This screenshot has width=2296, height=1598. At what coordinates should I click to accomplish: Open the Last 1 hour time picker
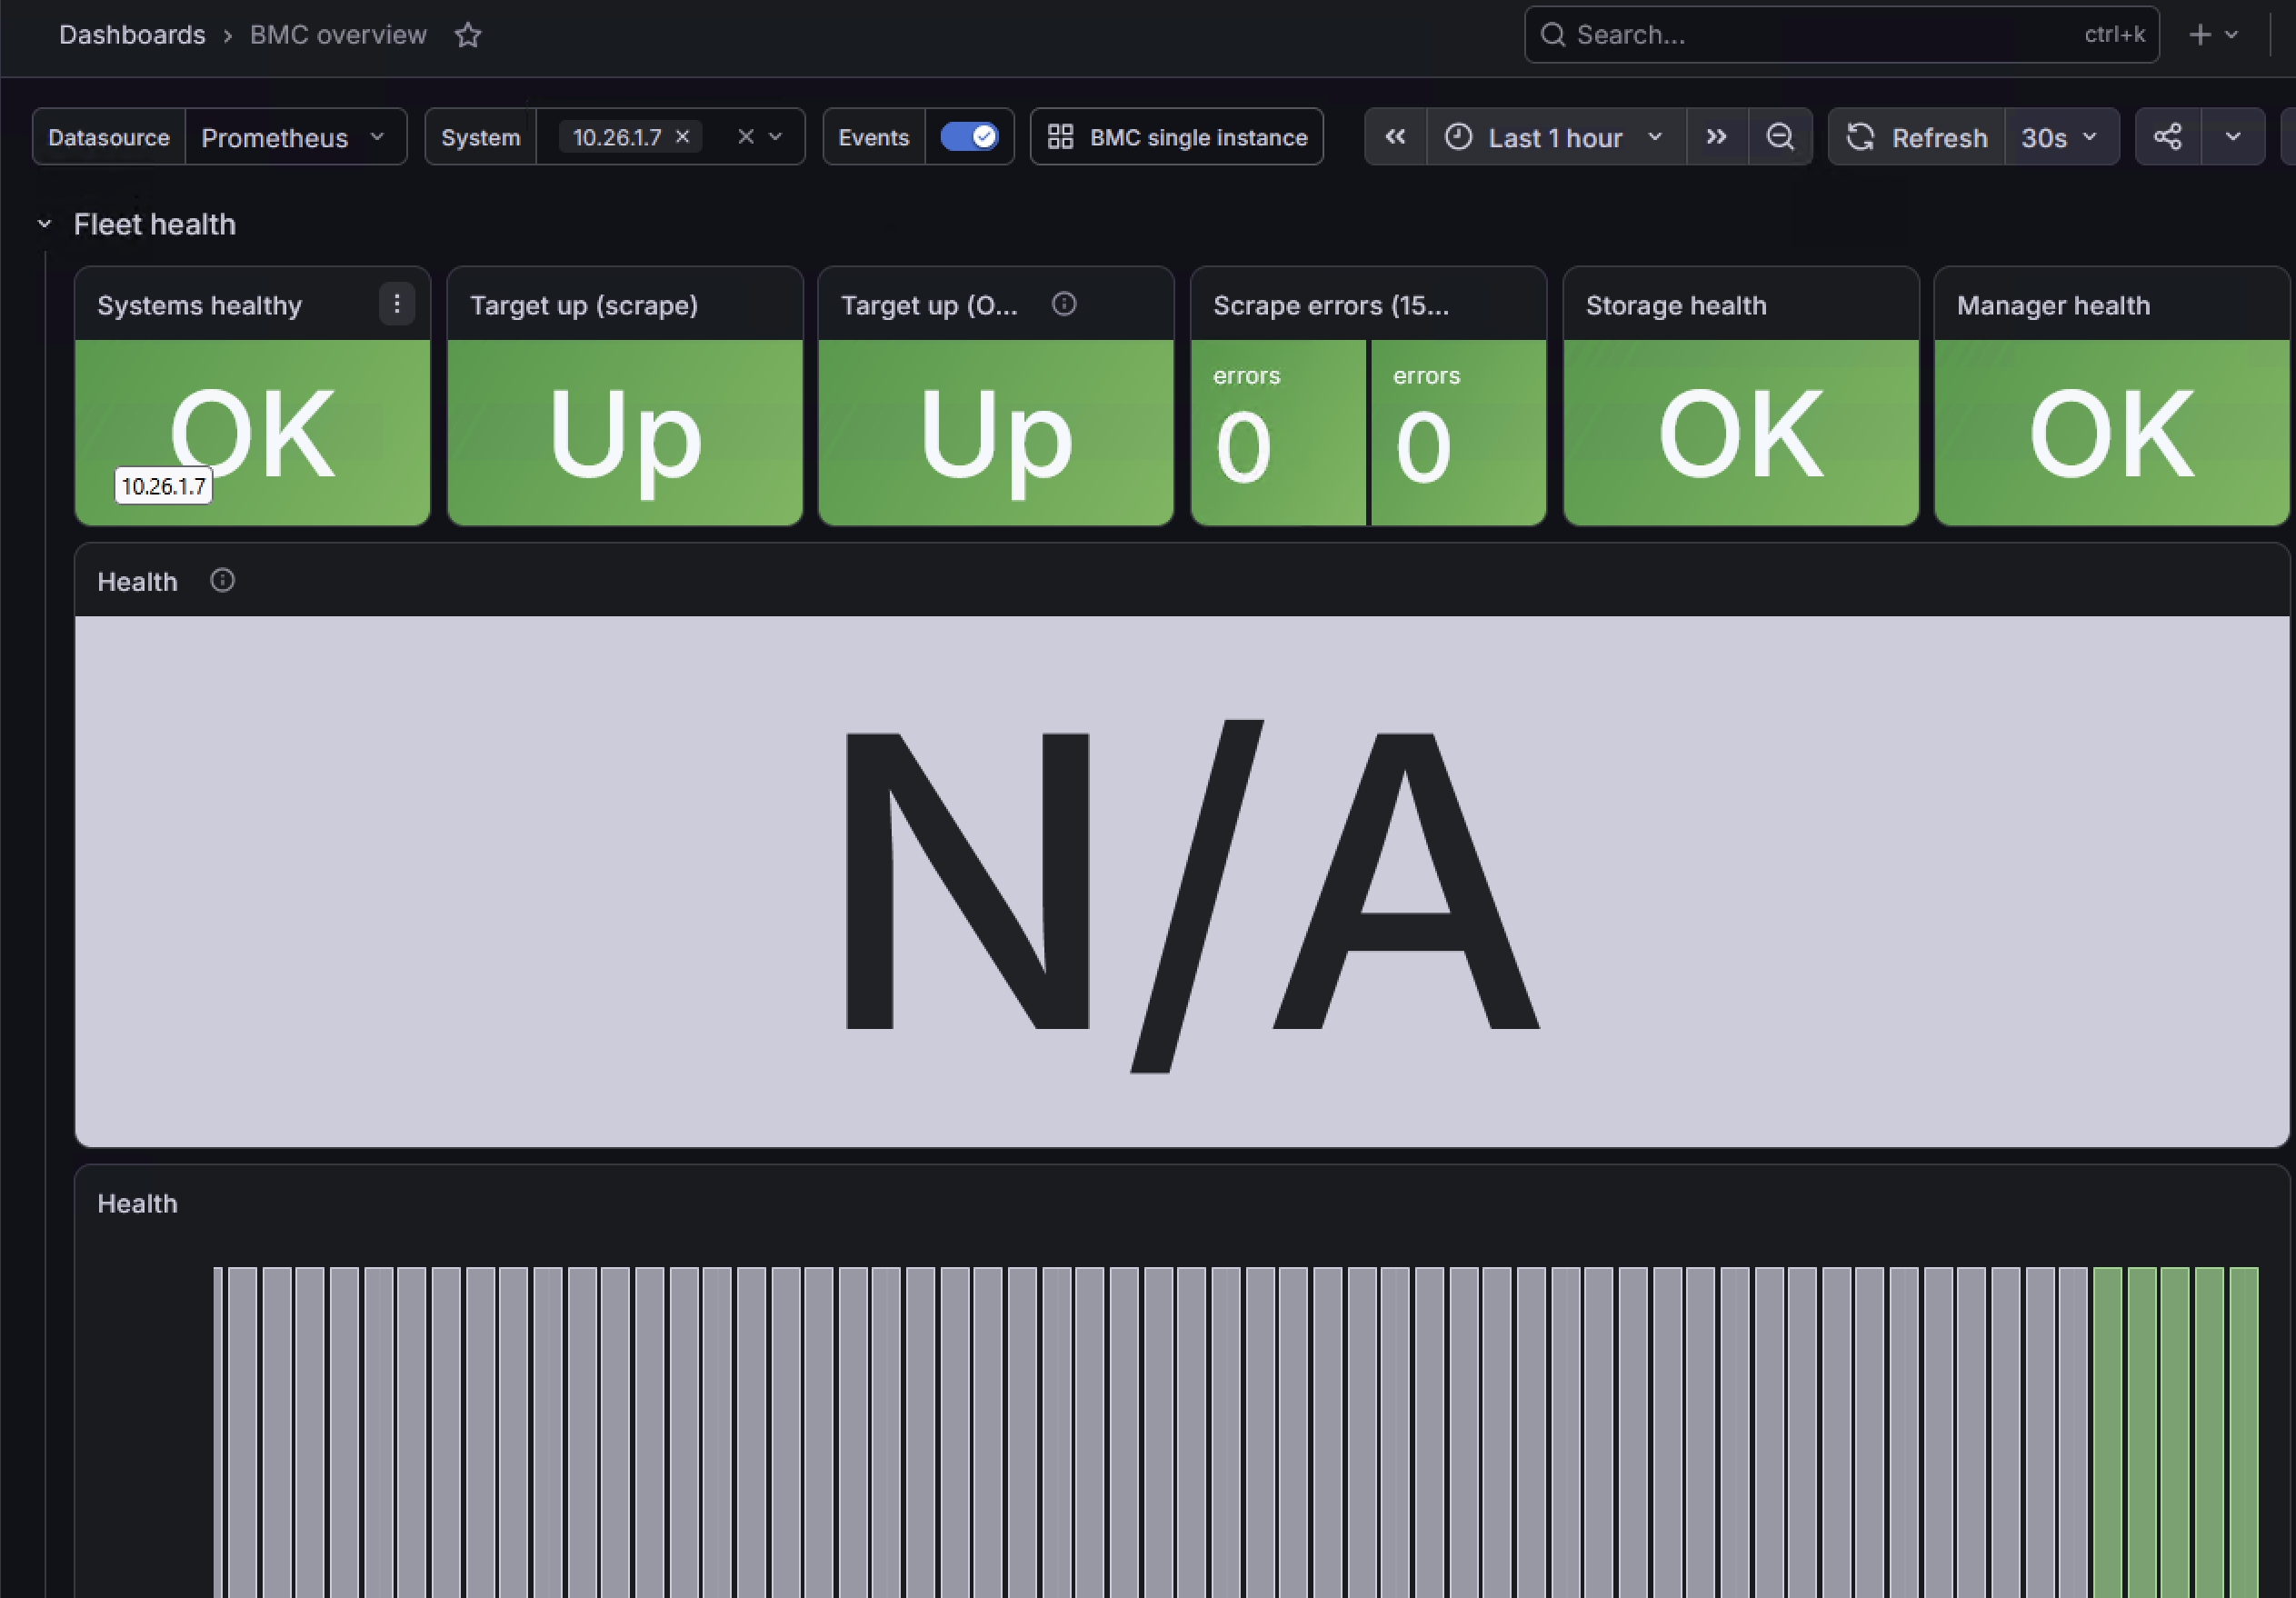[1556, 137]
